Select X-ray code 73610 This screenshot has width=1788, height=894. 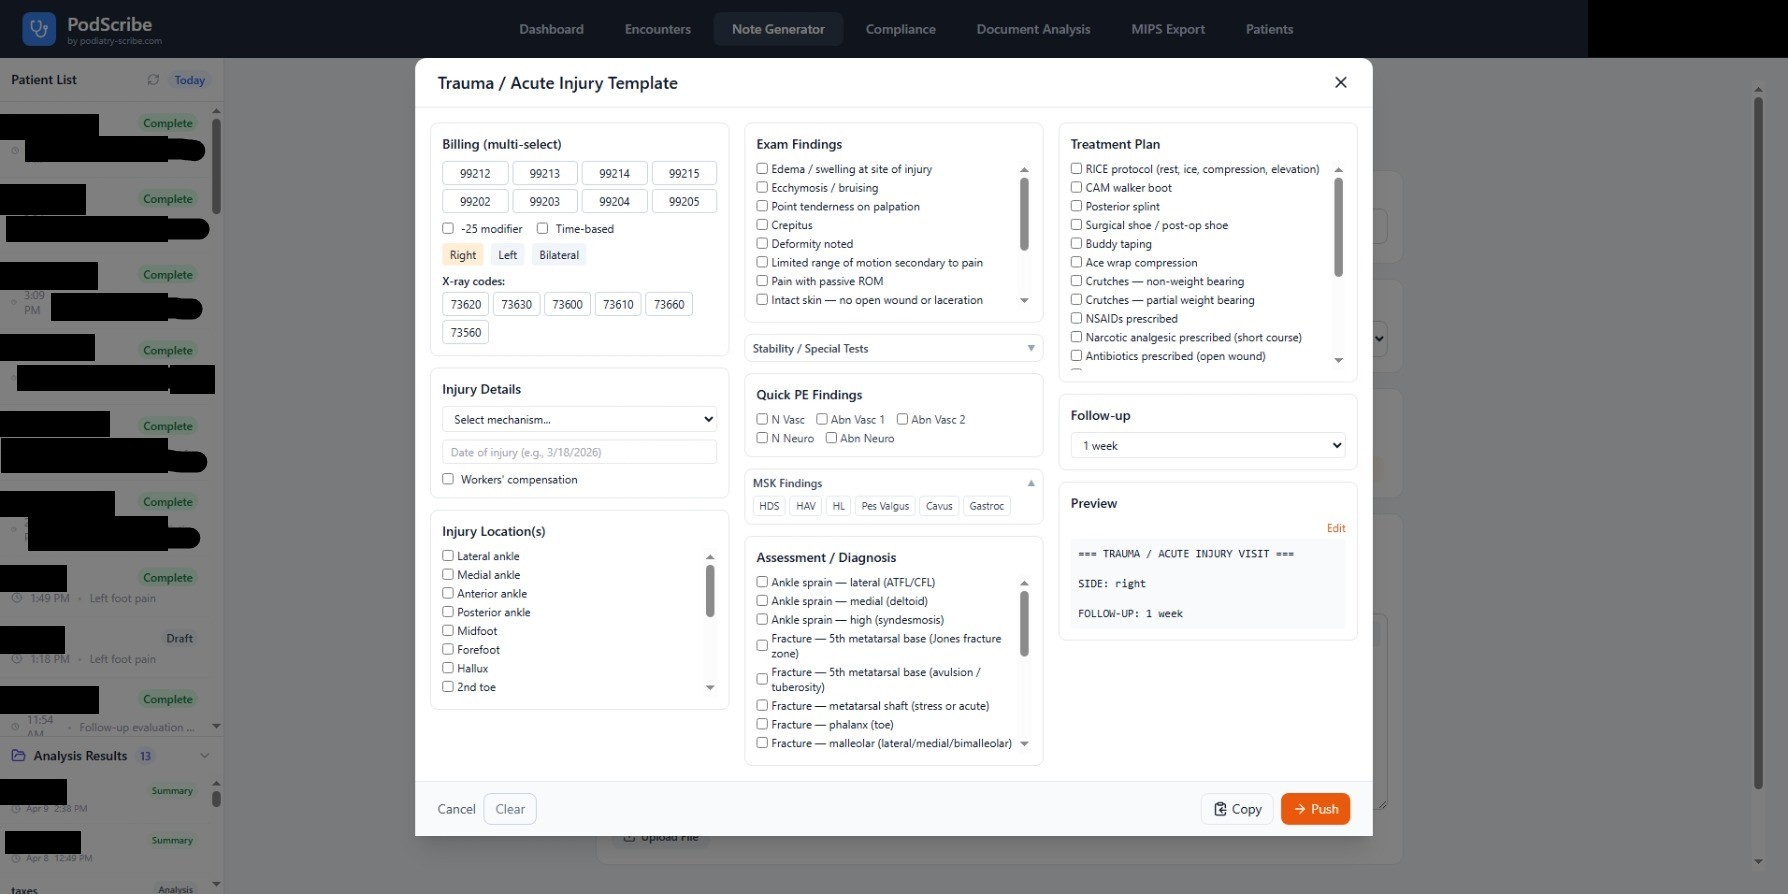(618, 305)
